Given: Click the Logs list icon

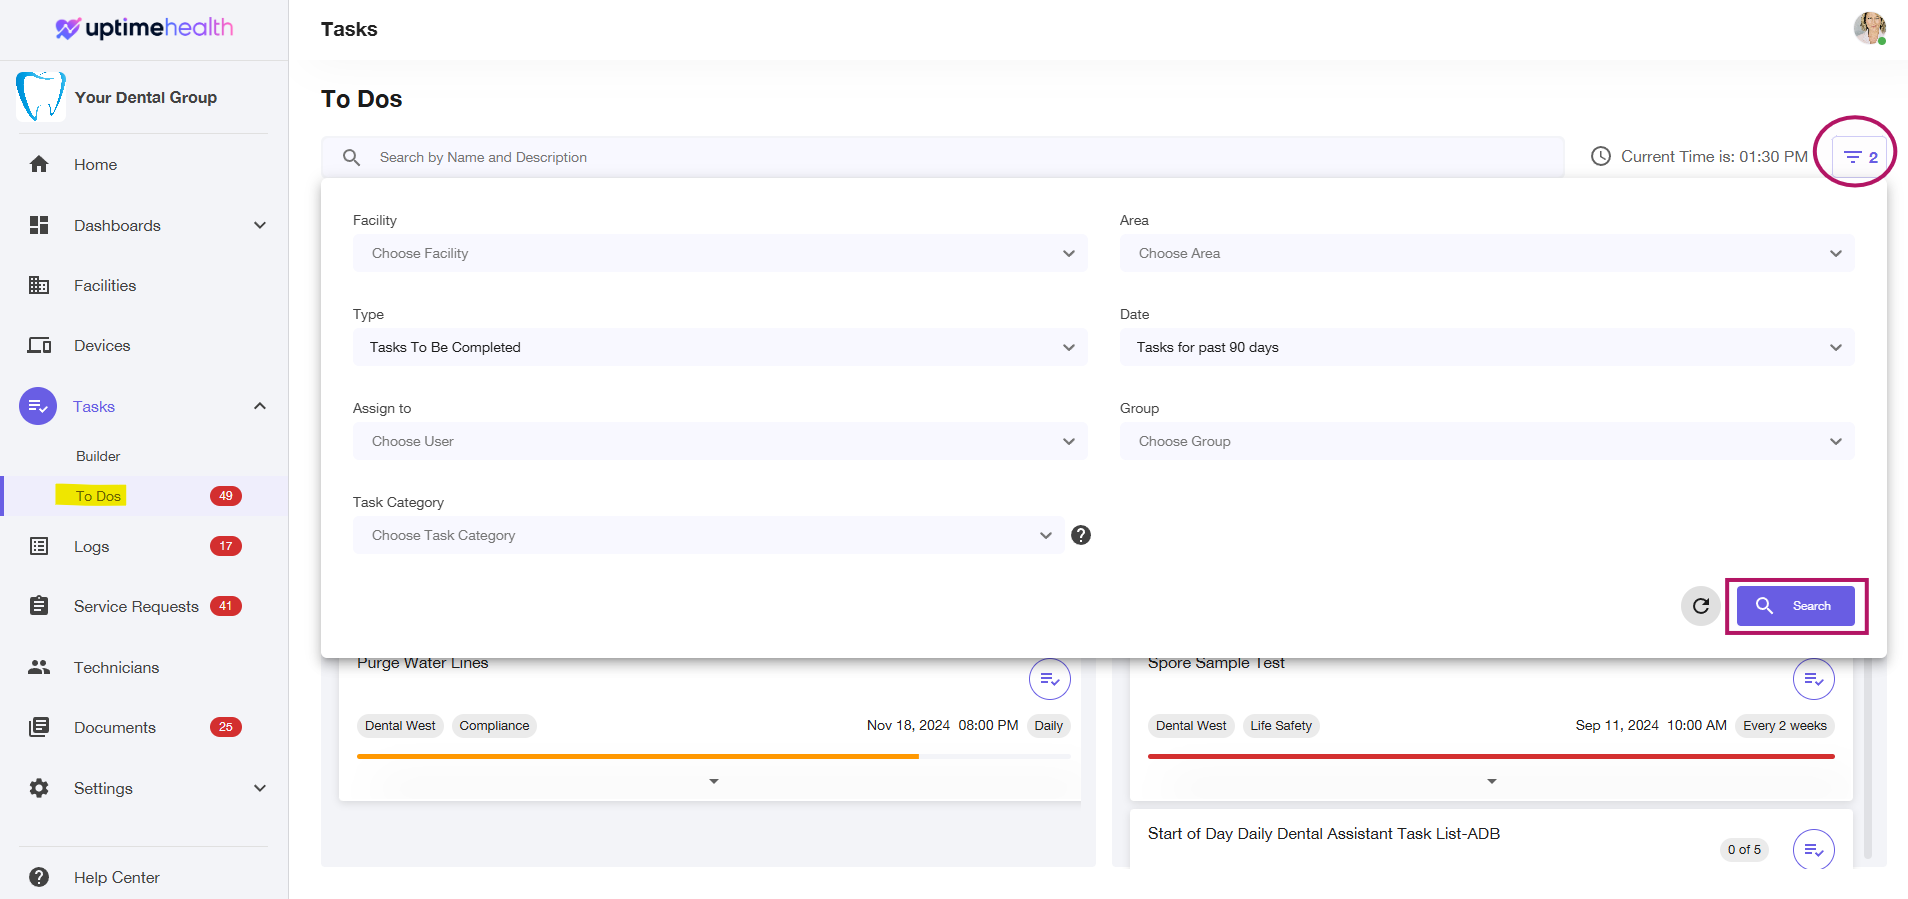Looking at the screenshot, I should tap(39, 546).
